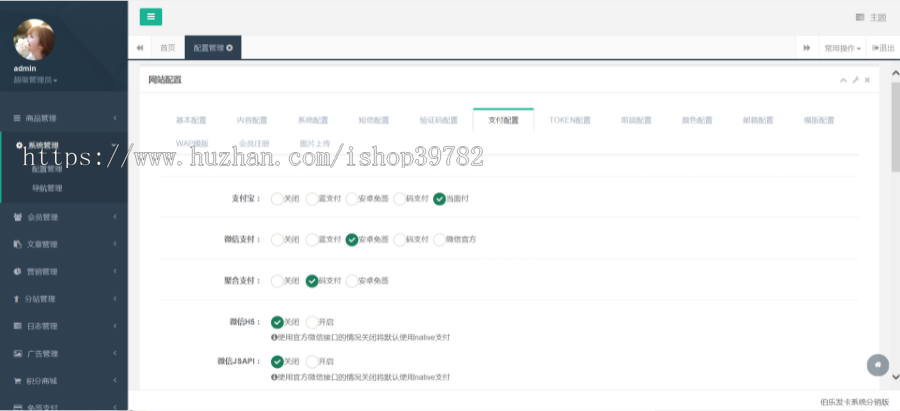This screenshot has height=411, width=900.
Task: Open 导航管理 in the sidebar
Action: 47,187
